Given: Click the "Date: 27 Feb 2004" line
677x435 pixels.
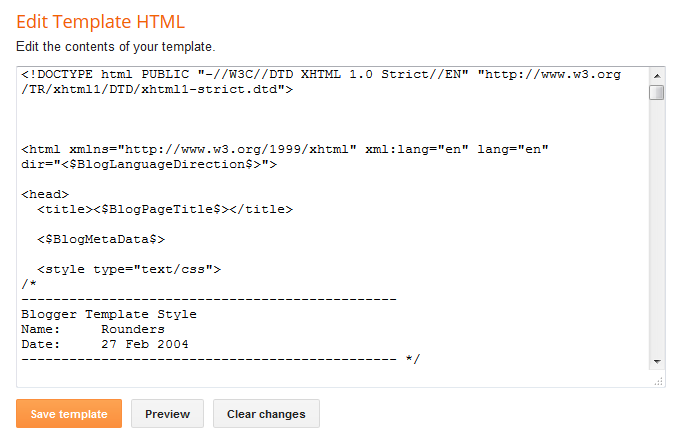Looking at the screenshot, I should click(x=105, y=344).
